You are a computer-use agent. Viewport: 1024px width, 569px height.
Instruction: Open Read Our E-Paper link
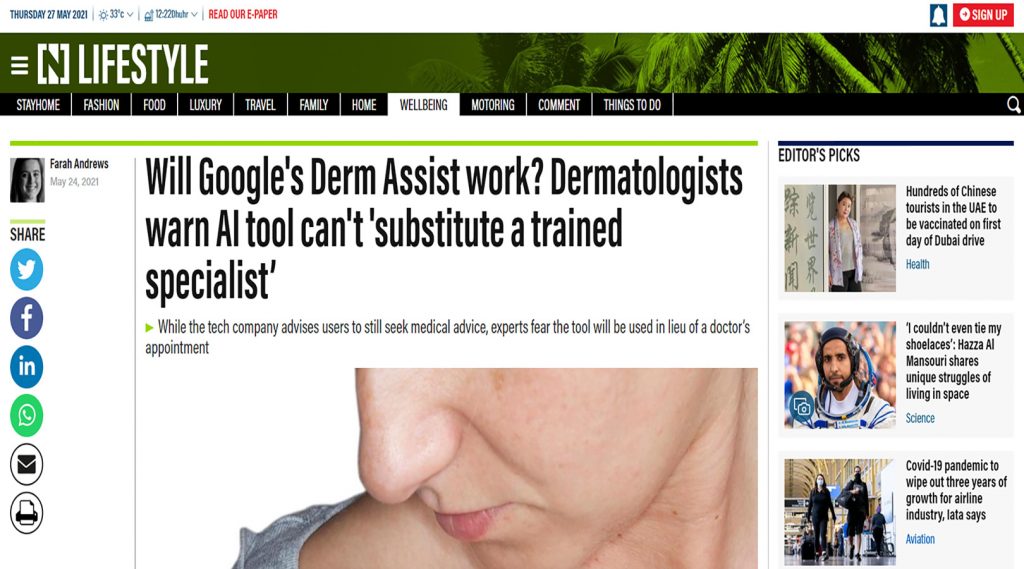click(243, 14)
